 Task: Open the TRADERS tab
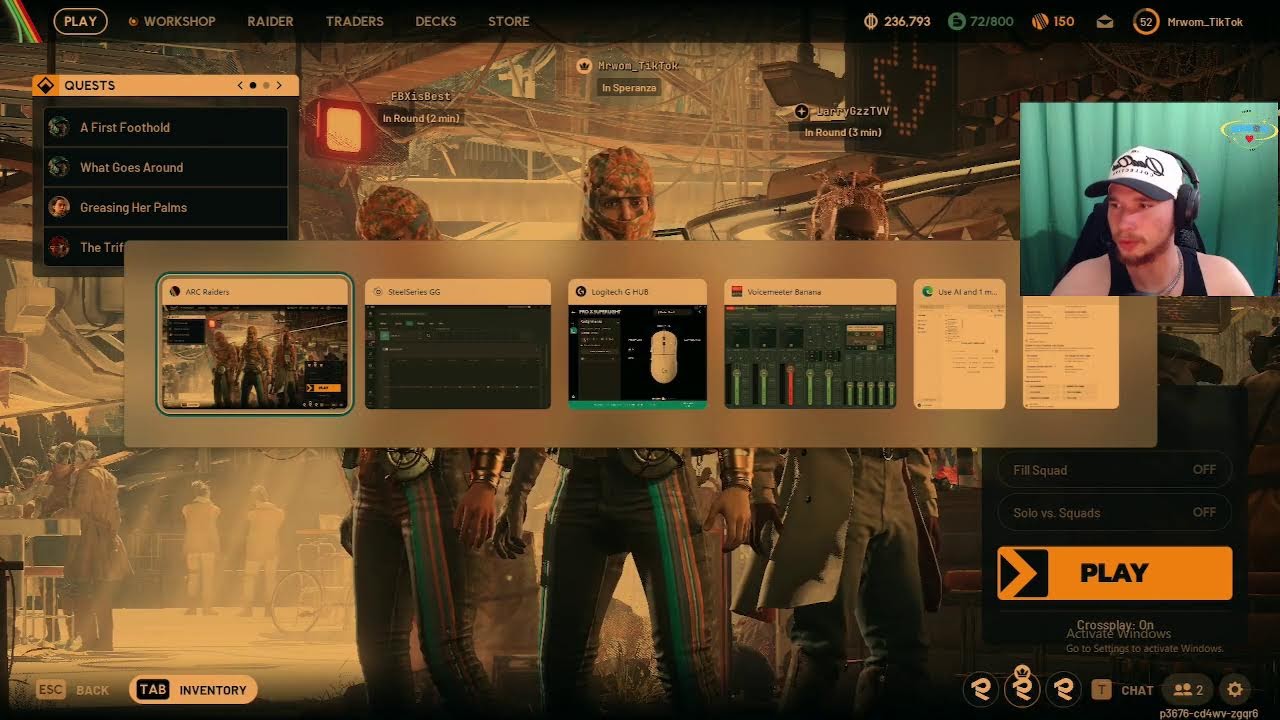coord(355,21)
